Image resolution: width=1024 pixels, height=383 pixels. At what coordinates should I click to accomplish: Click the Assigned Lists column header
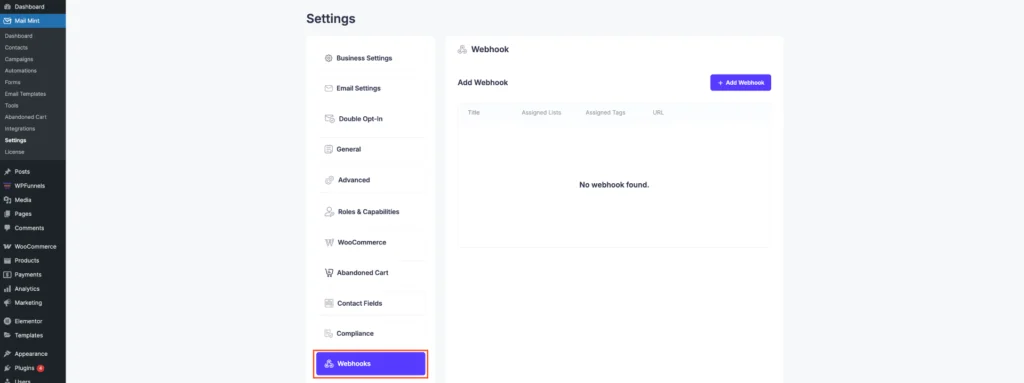click(x=541, y=112)
